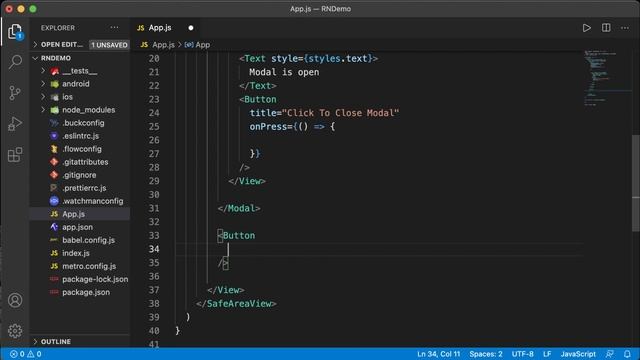This screenshot has height=360, width=640.
Task: Open the Extensions view
Action: click(x=15, y=155)
